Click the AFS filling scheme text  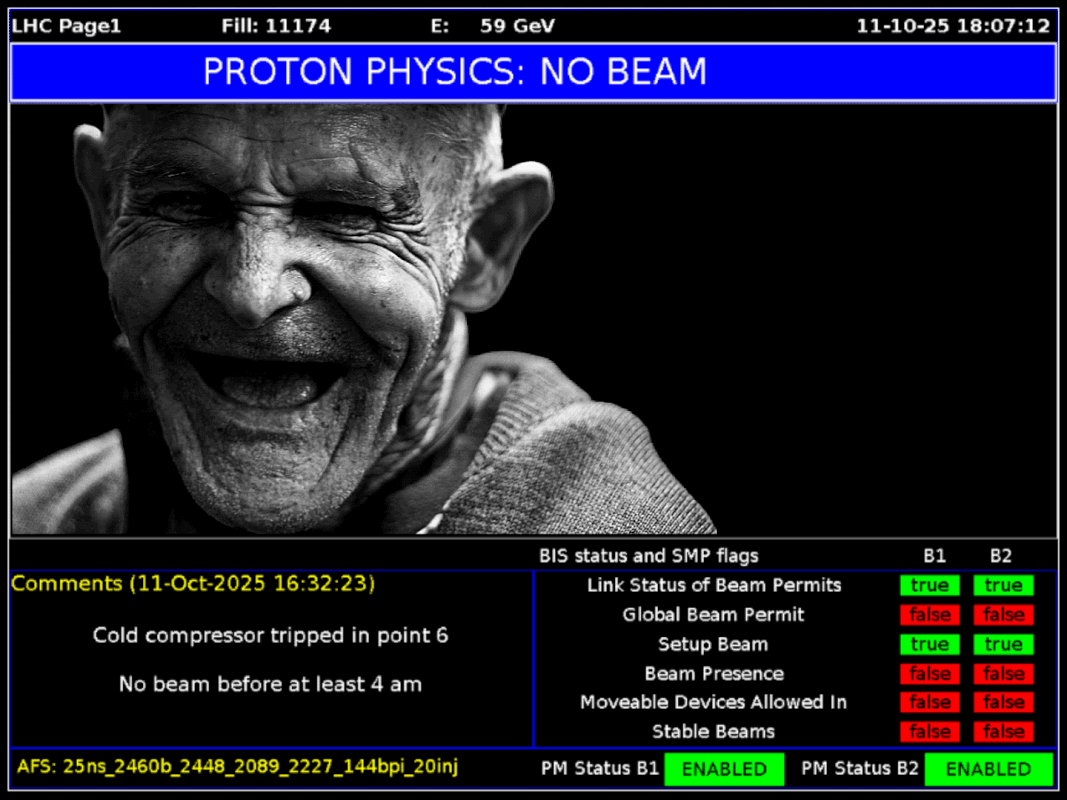click(x=238, y=767)
